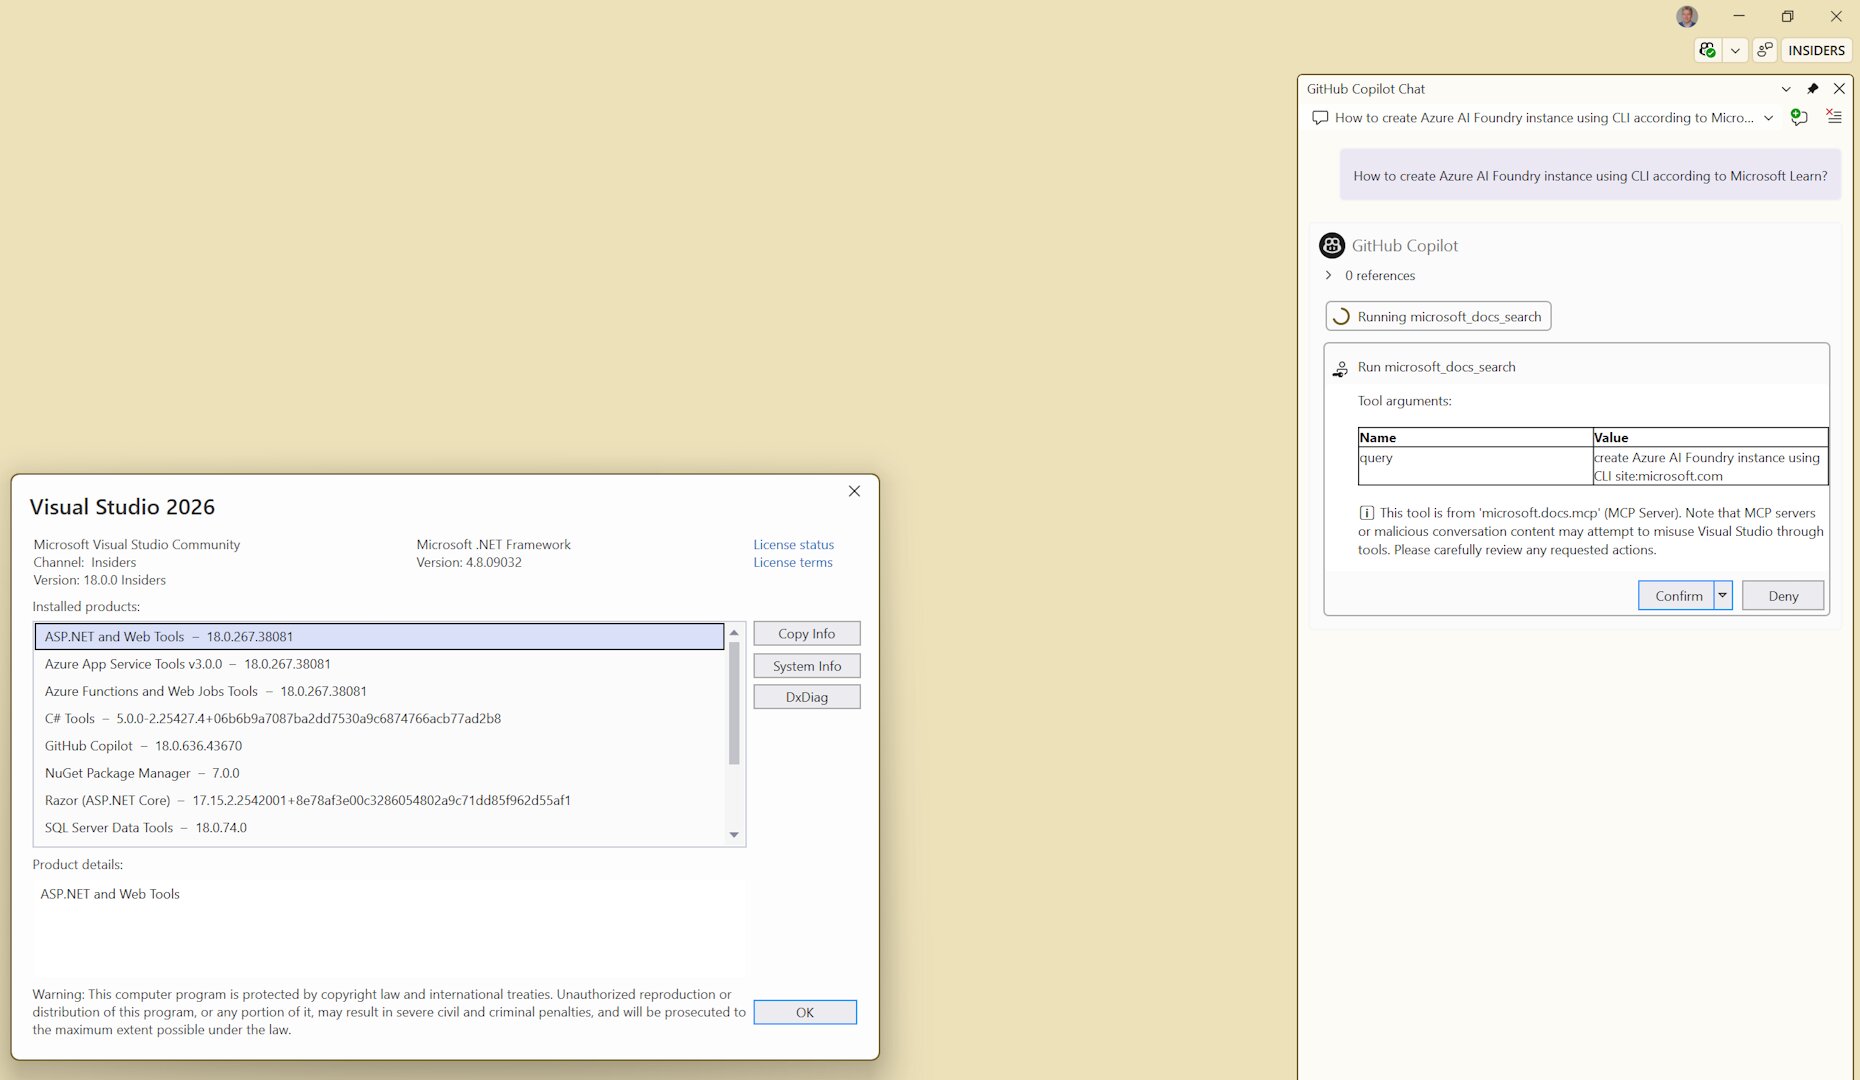
Task: Select the Azure App Service Tools entry
Action: [x=187, y=663]
